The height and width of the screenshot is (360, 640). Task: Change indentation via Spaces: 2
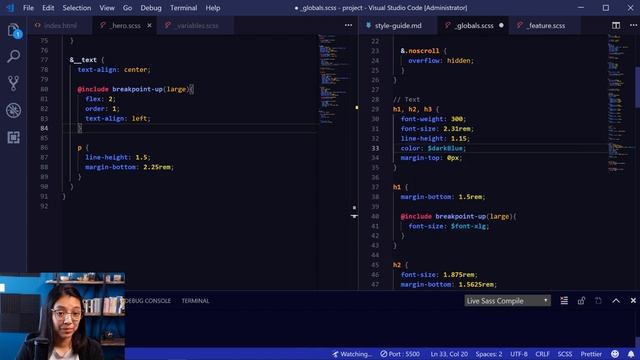489,354
